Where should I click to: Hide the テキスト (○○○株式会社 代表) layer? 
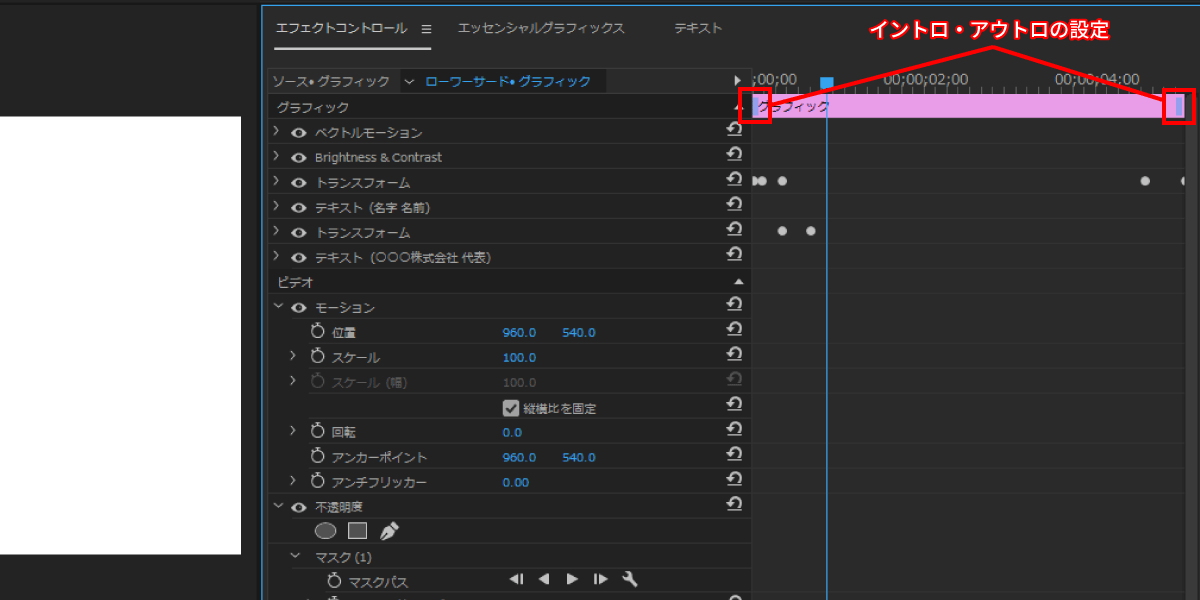click(x=298, y=257)
